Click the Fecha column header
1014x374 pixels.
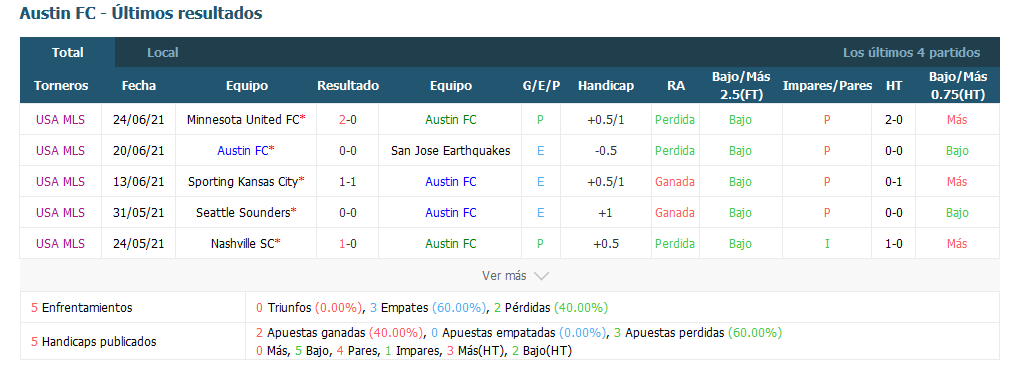tap(138, 86)
